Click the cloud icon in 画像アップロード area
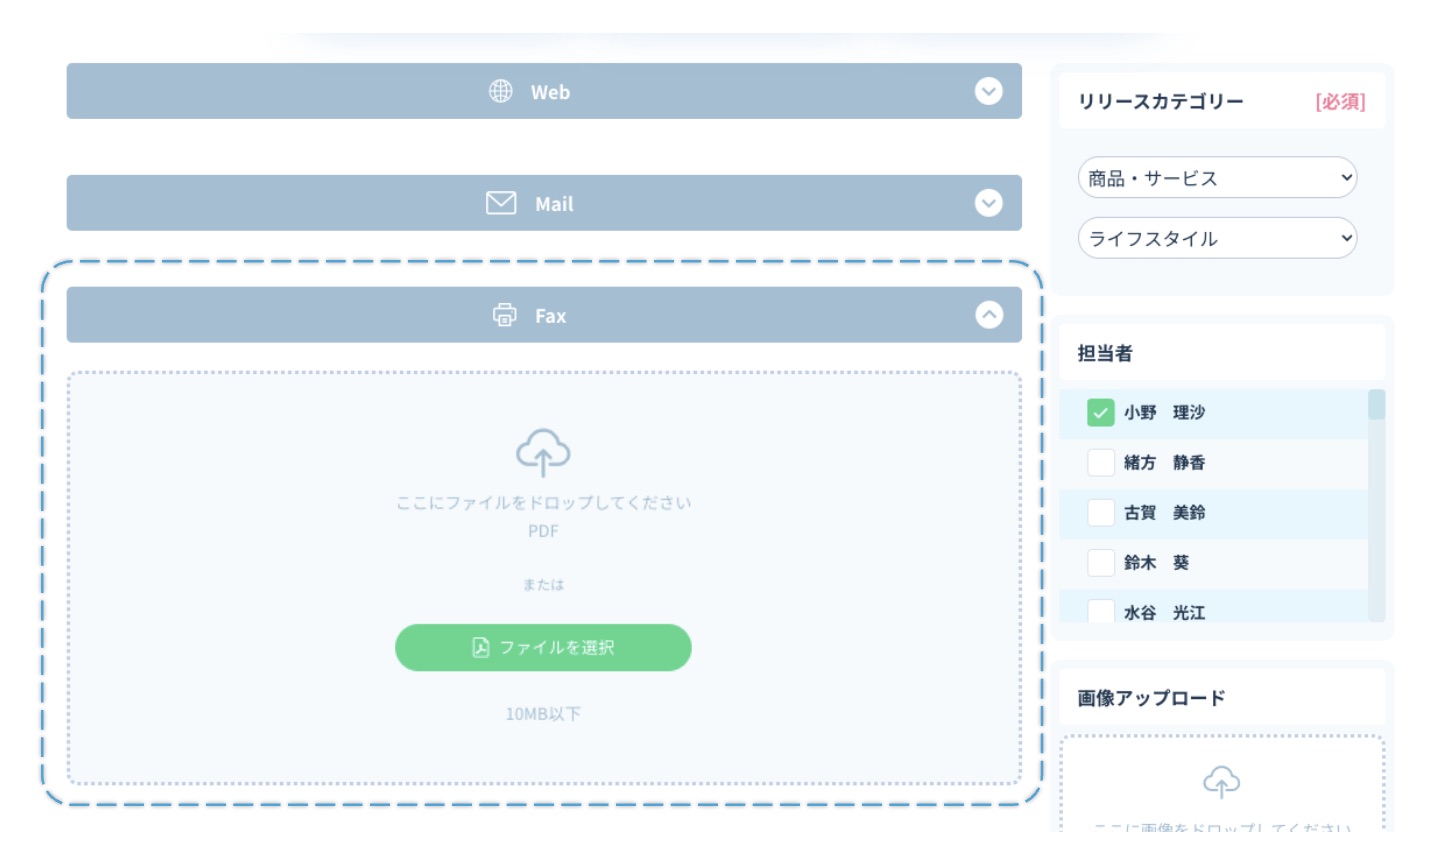Viewport: 1430px width, 846px height. point(1221,781)
